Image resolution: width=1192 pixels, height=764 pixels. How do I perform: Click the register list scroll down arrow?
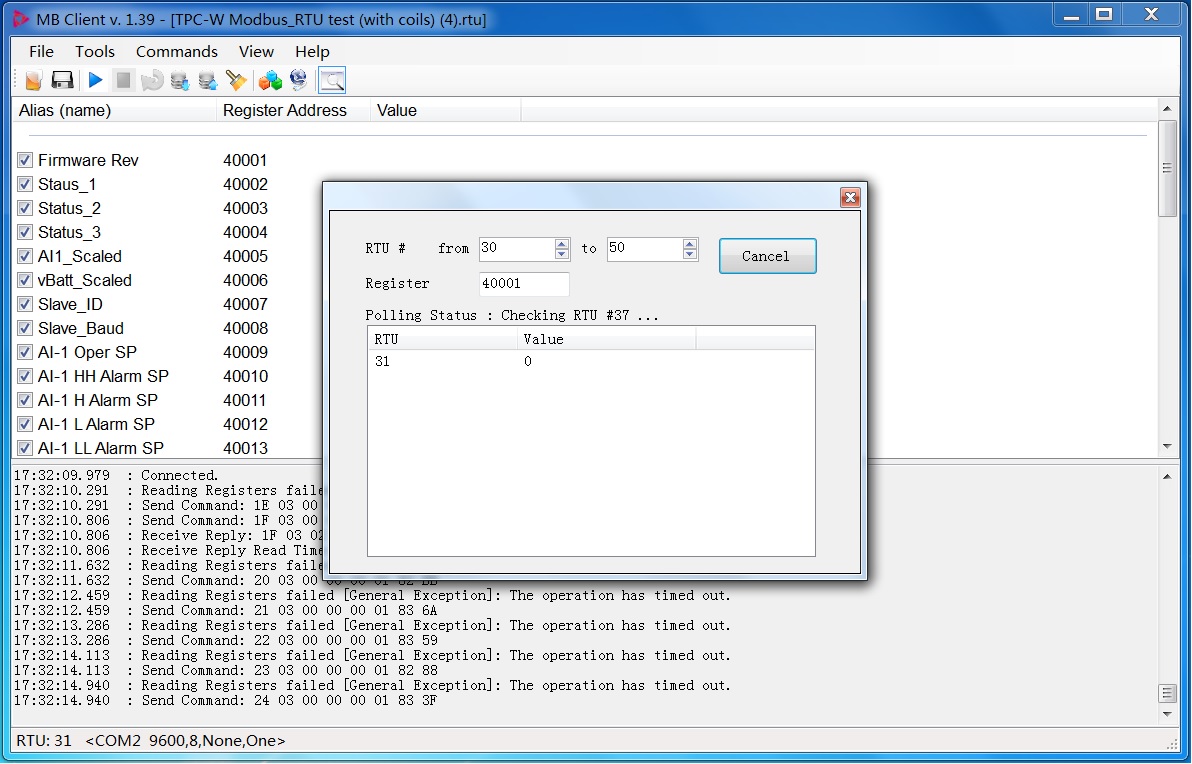point(1167,446)
